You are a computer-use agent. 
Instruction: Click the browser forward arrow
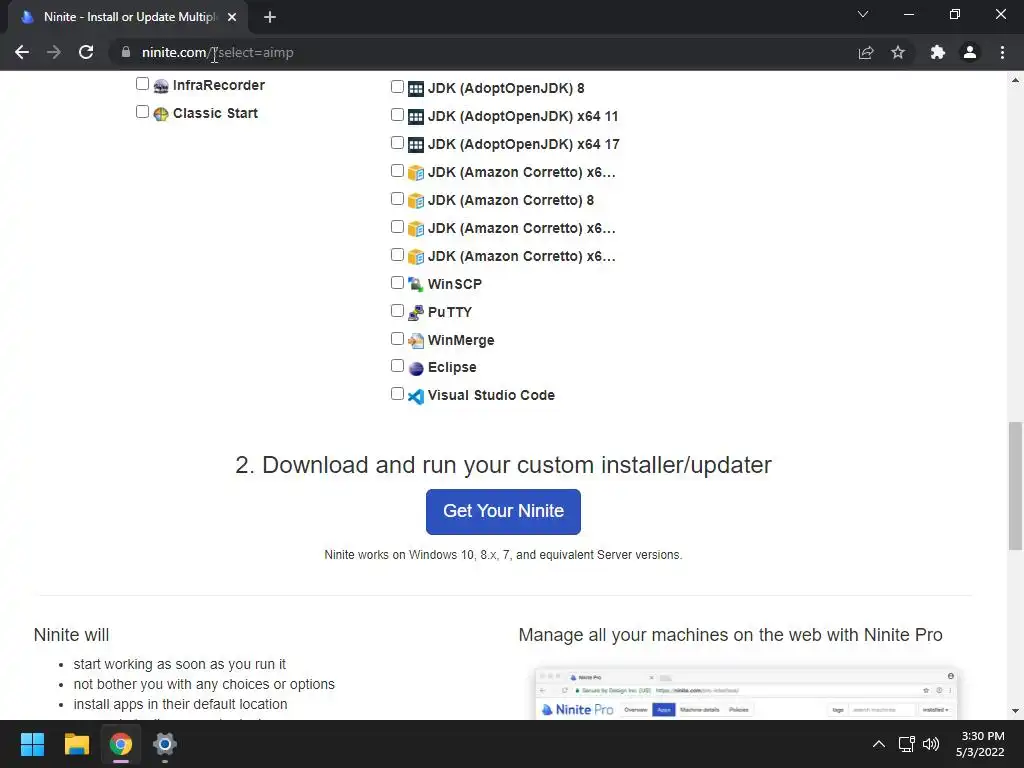[x=54, y=52]
